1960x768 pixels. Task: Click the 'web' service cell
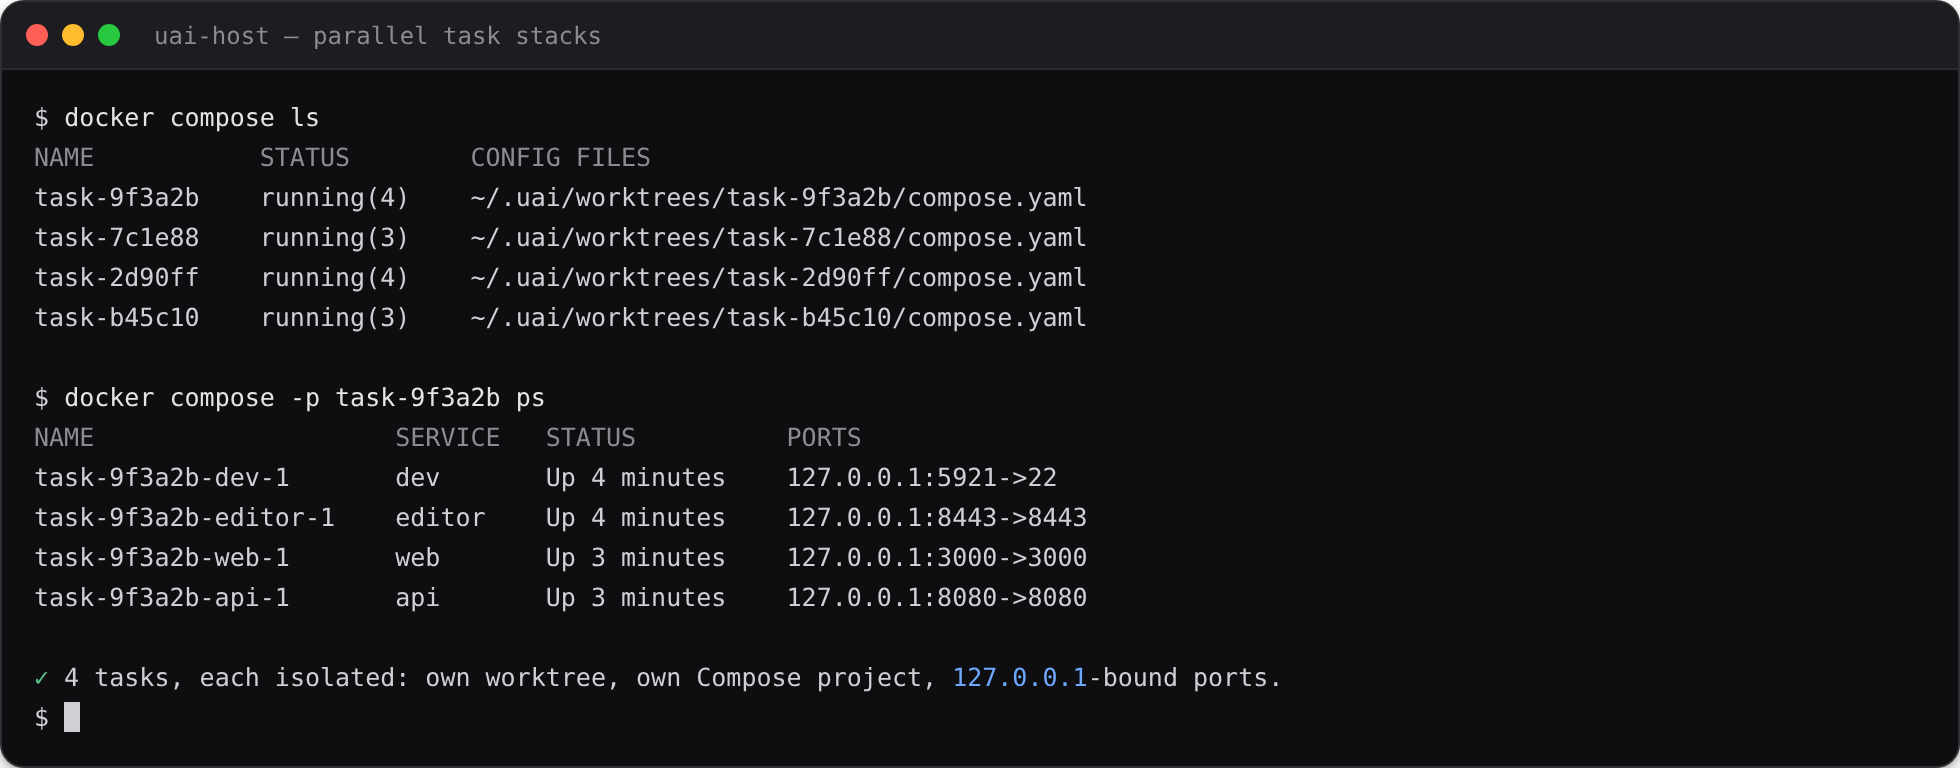(417, 558)
